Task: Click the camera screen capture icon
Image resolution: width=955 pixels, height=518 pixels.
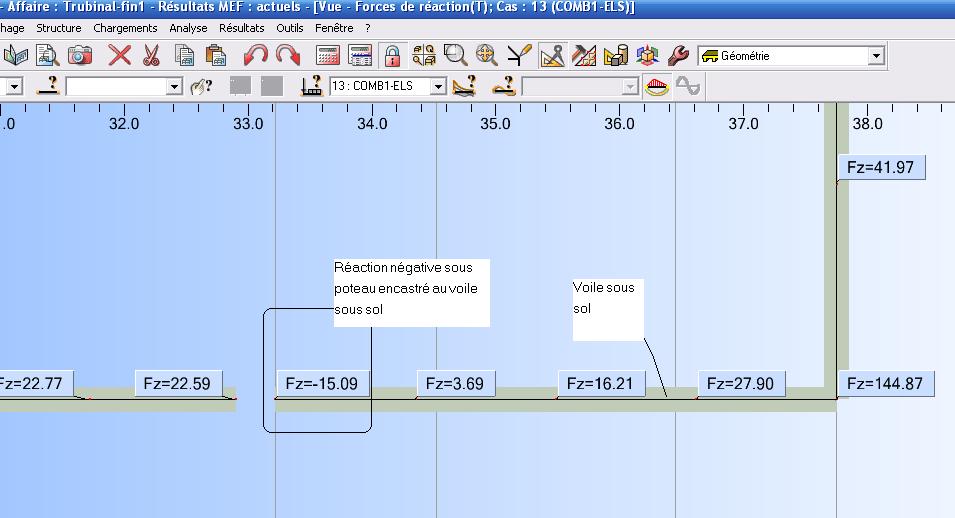Action: click(80, 55)
